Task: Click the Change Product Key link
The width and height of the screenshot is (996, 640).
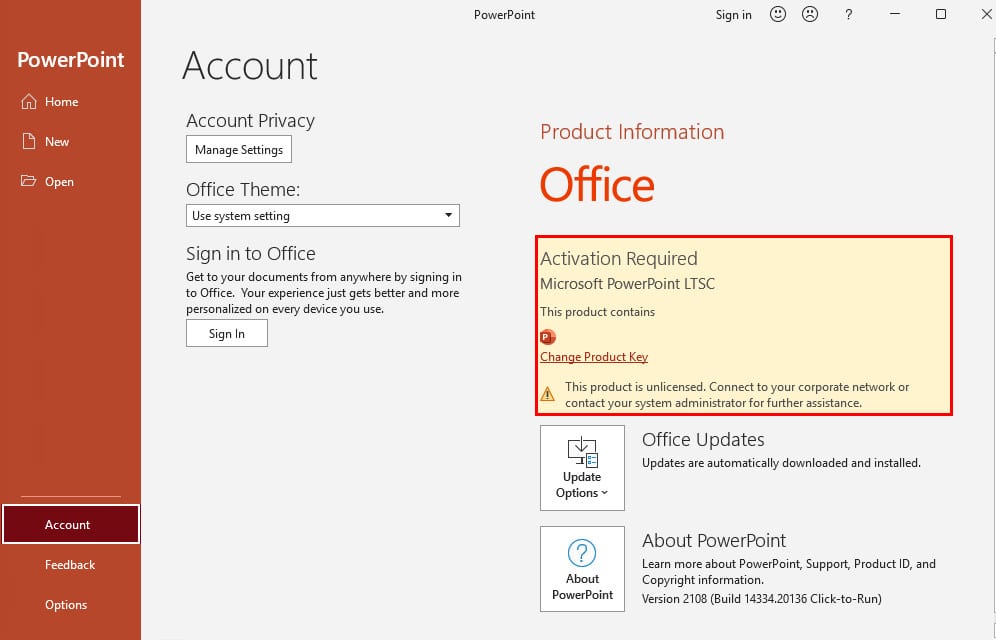Action: [594, 357]
